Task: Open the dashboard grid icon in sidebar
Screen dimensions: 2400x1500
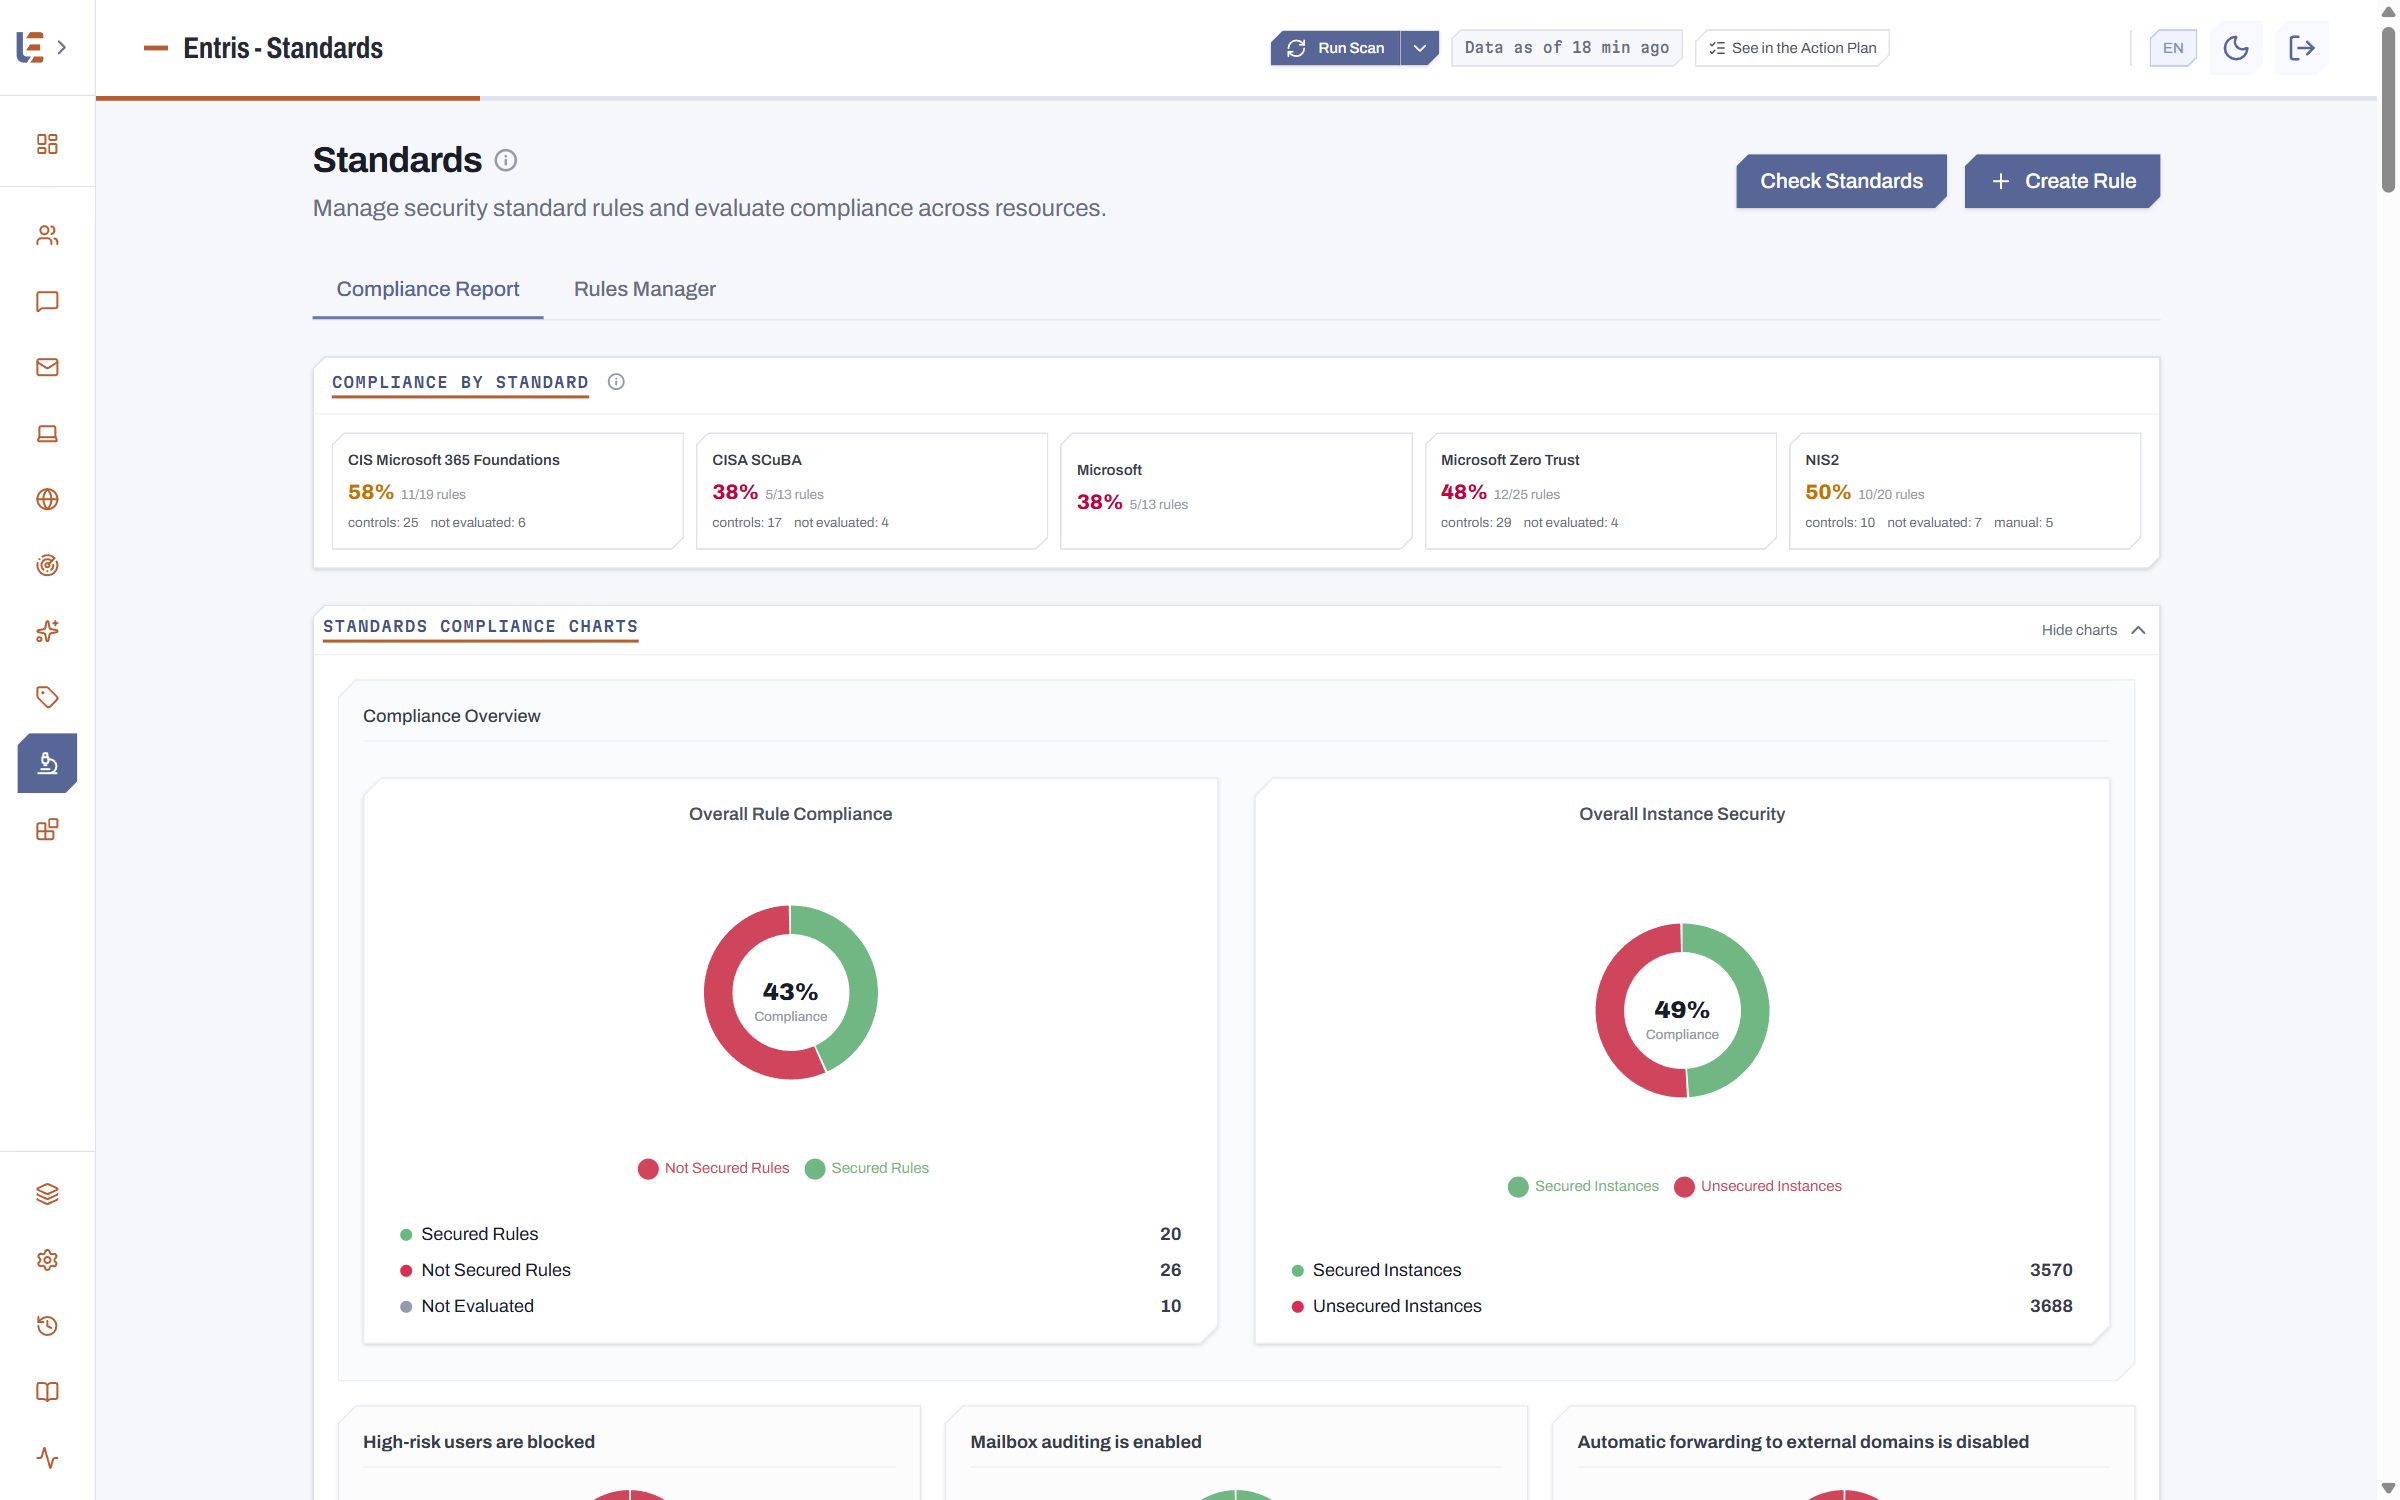Action: point(47,144)
